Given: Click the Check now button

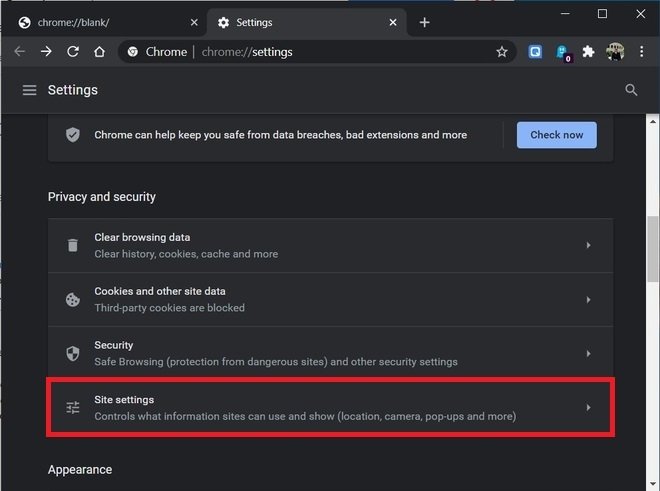Looking at the screenshot, I should point(556,135).
